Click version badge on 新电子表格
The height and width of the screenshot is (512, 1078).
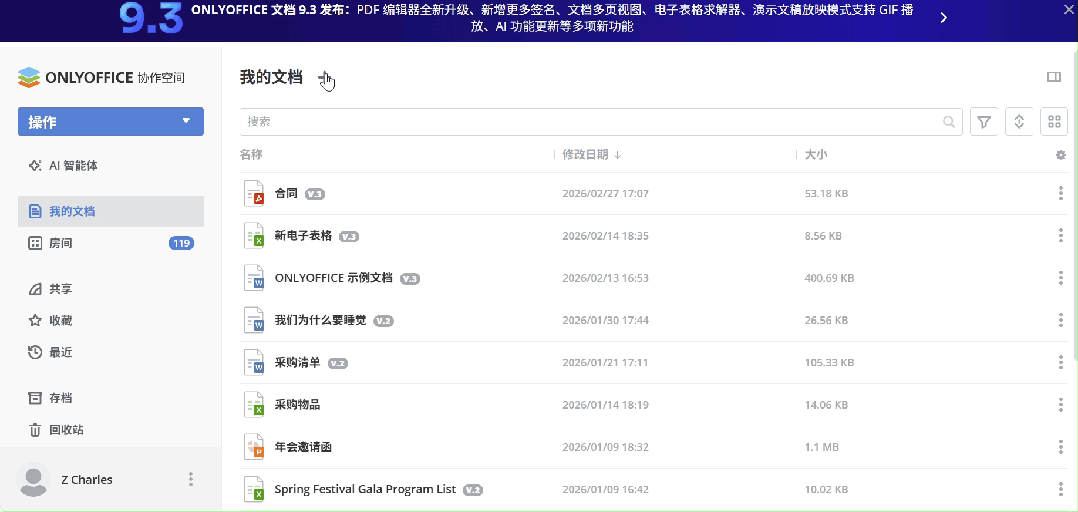click(x=349, y=236)
